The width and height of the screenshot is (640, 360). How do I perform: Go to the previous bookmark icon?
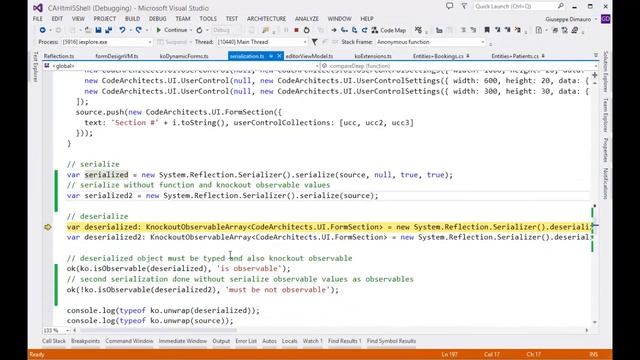497,30
